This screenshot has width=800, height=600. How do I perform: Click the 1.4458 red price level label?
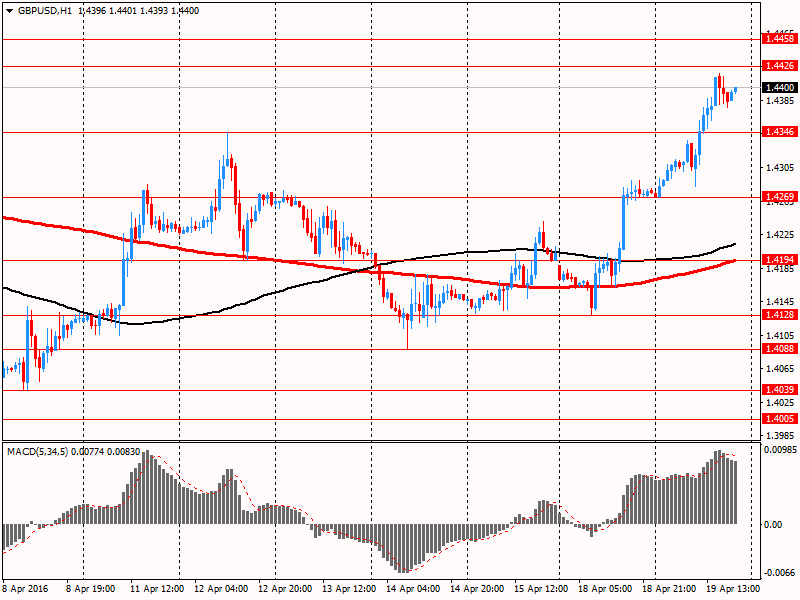pyautogui.click(x=779, y=39)
